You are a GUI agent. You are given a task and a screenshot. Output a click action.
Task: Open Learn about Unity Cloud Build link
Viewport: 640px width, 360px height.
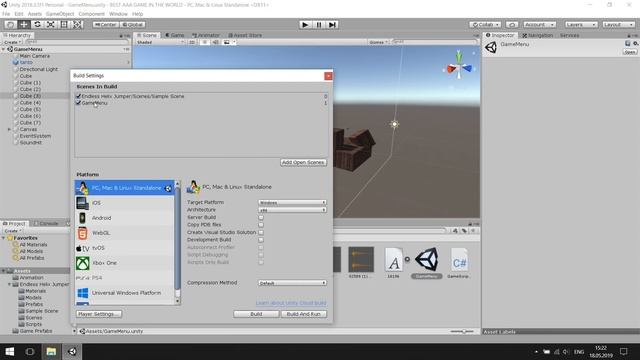(291, 303)
